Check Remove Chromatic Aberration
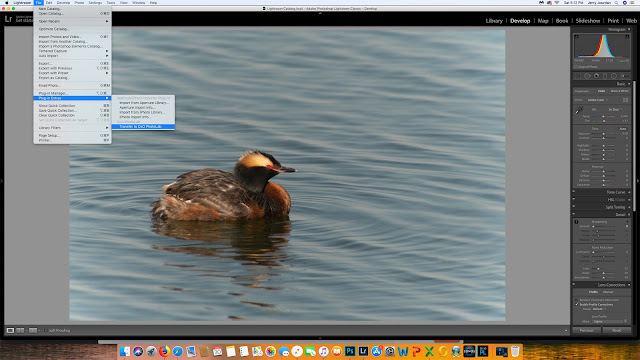 (577, 300)
